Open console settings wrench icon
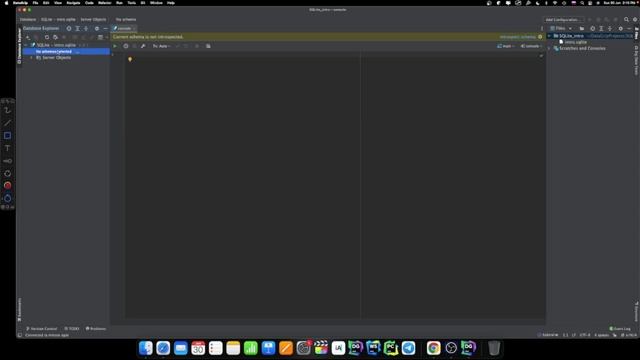The width and height of the screenshot is (640, 360). pos(143,46)
